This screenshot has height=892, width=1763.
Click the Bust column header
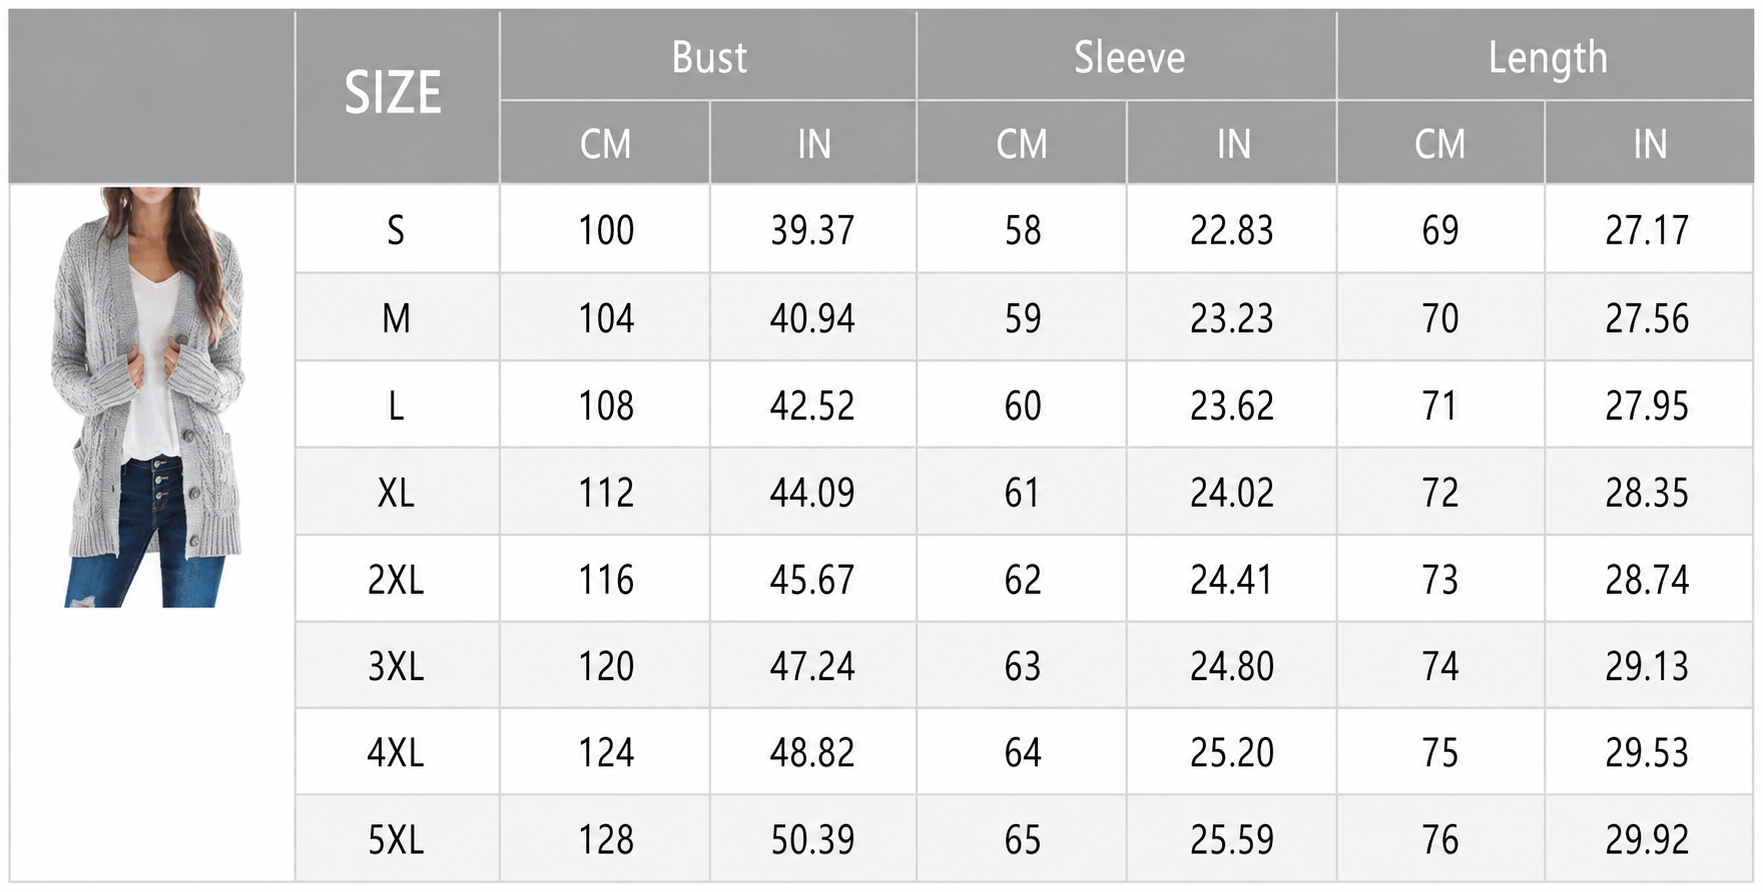708,56
